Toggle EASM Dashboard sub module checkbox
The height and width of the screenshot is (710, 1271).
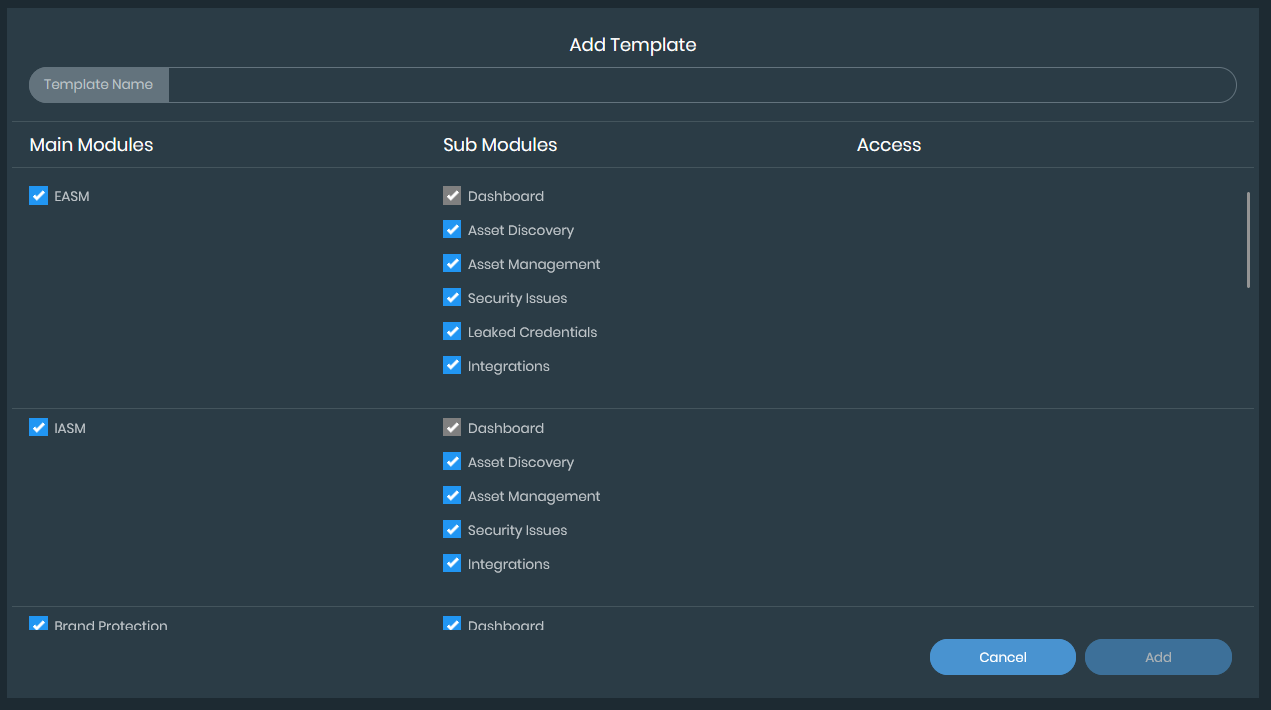[x=452, y=196]
